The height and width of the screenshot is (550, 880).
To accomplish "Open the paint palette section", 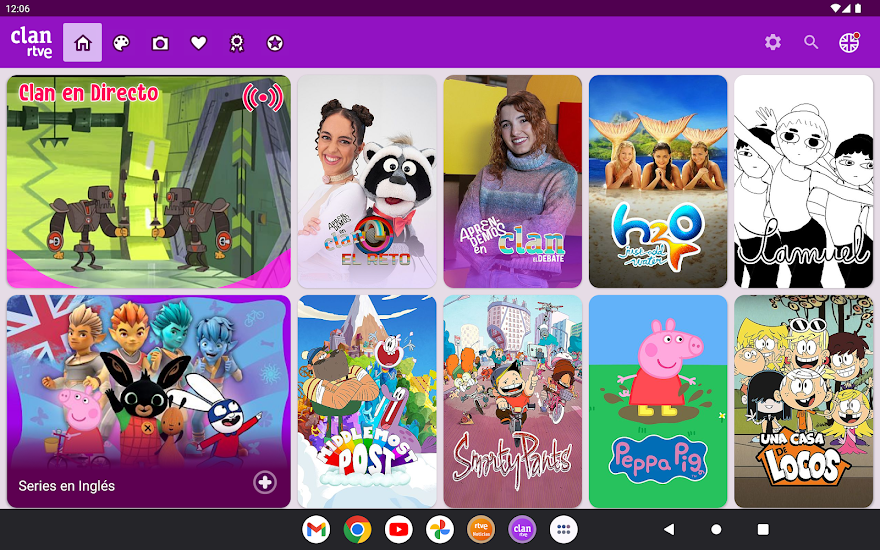I will [x=121, y=43].
